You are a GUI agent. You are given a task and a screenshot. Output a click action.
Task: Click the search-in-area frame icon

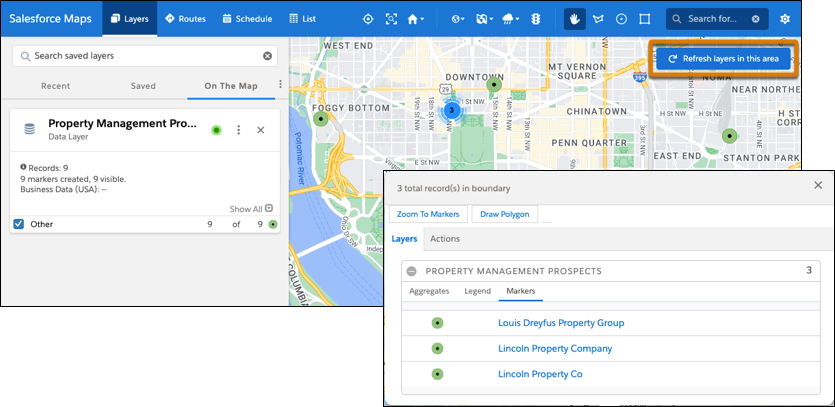pos(391,19)
